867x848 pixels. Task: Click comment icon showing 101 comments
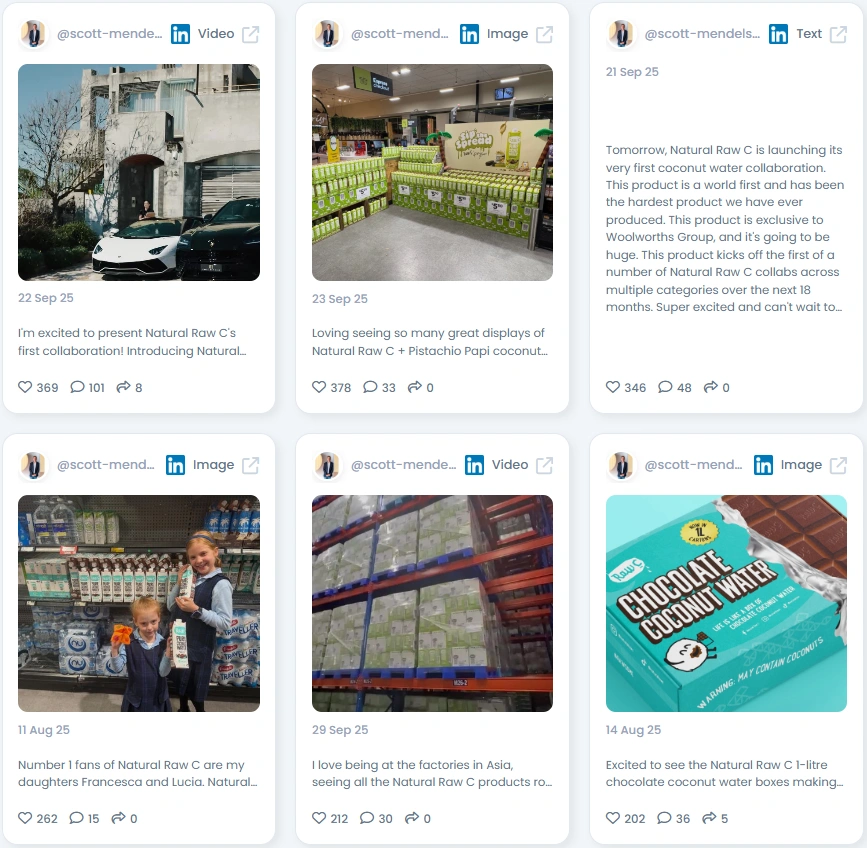77,387
